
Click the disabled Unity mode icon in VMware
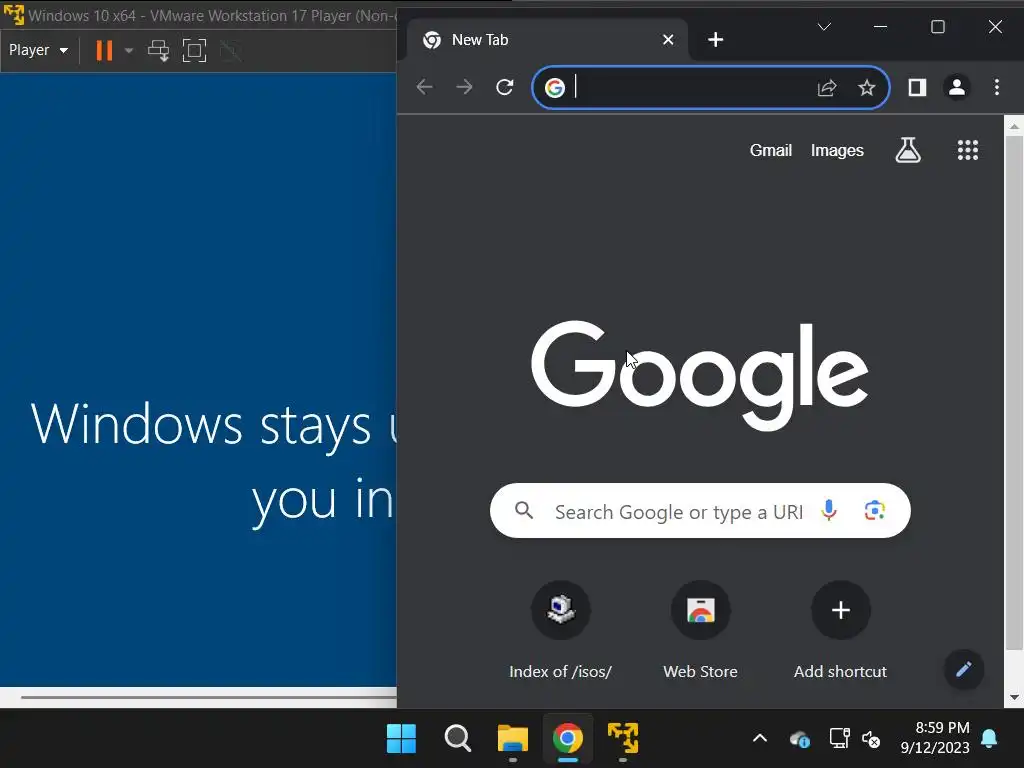tap(230, 50)
